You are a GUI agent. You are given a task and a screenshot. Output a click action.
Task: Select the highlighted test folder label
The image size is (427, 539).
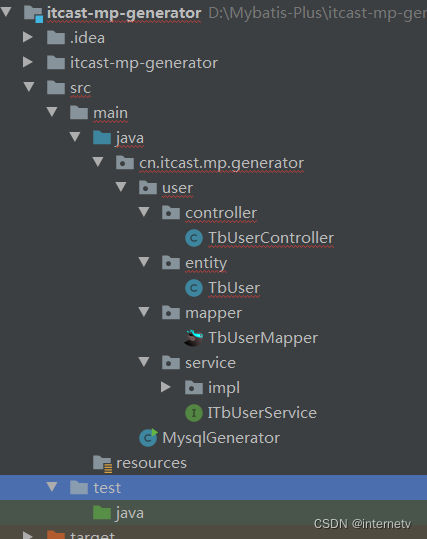[107, 488]
